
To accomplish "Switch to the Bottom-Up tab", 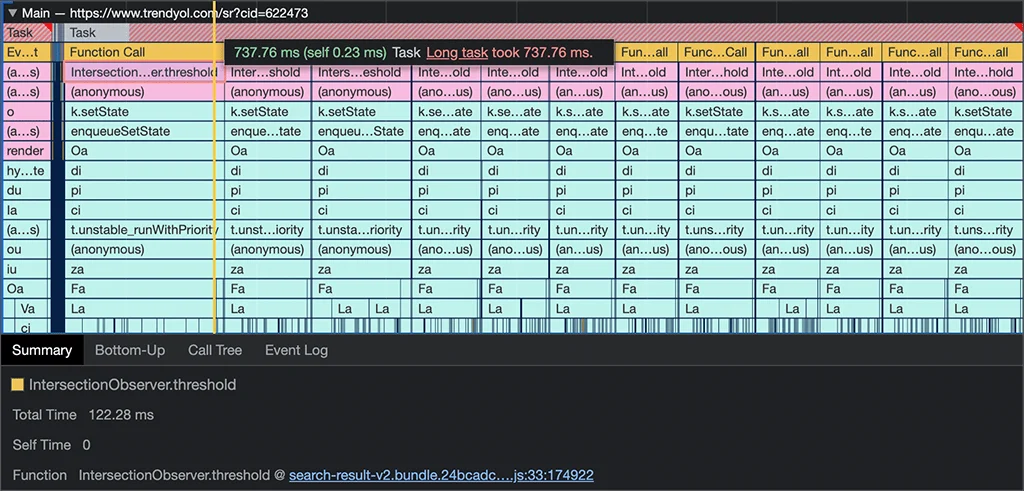I will 129,350.
